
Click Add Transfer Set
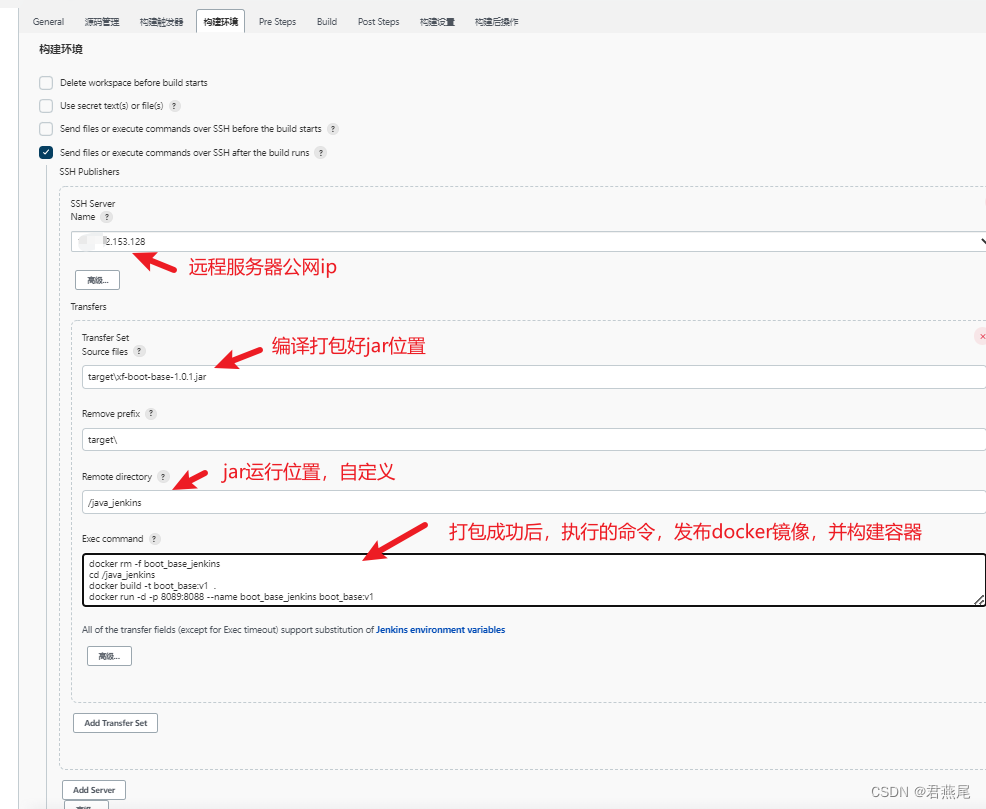click(x=116, y=723)
